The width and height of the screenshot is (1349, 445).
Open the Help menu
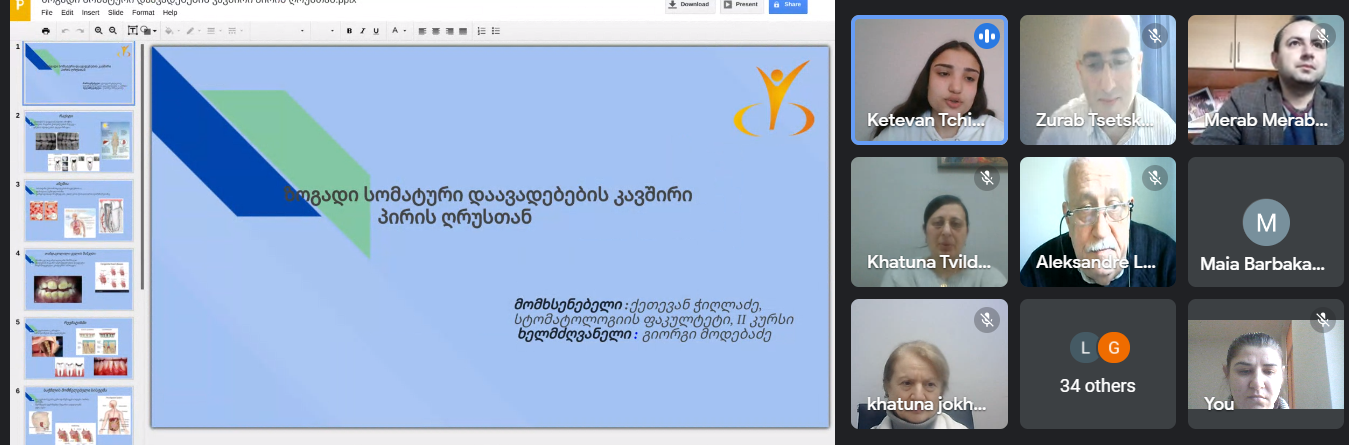click(x=170, y=13)
